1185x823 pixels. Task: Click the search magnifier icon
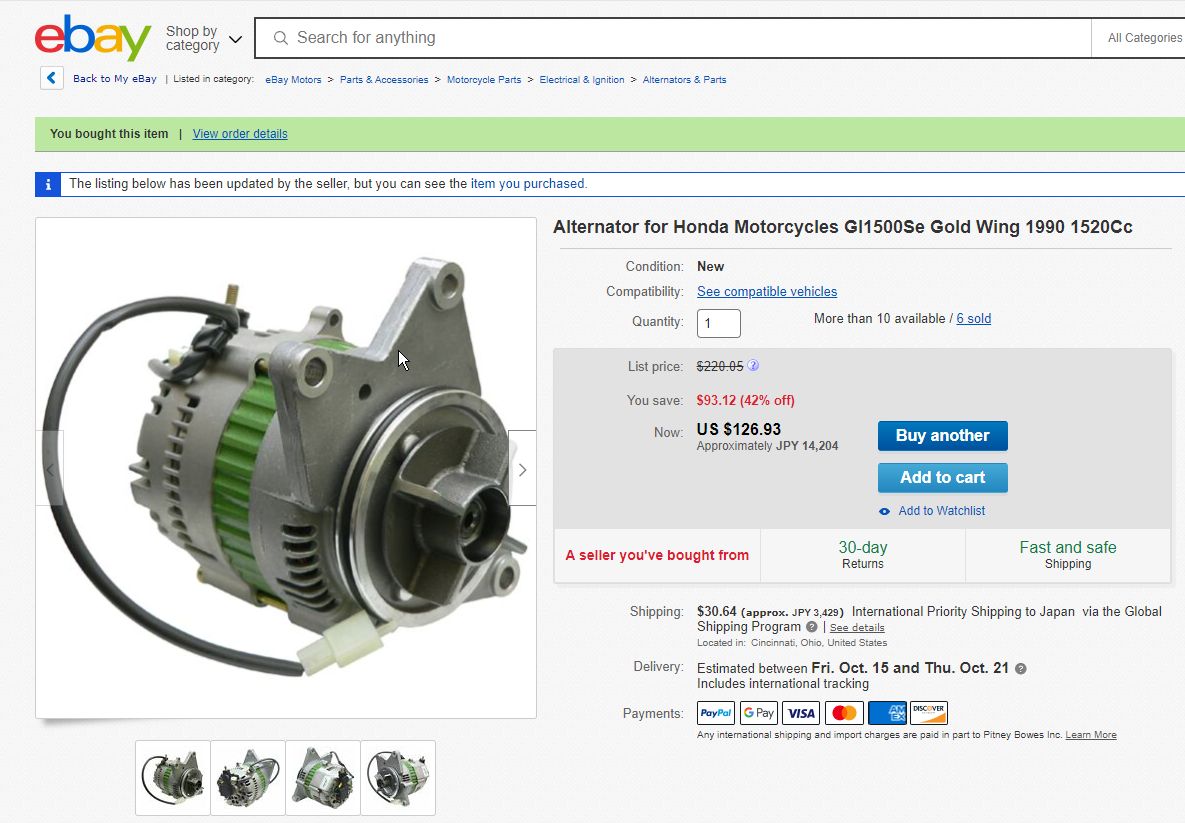point(280,38)
